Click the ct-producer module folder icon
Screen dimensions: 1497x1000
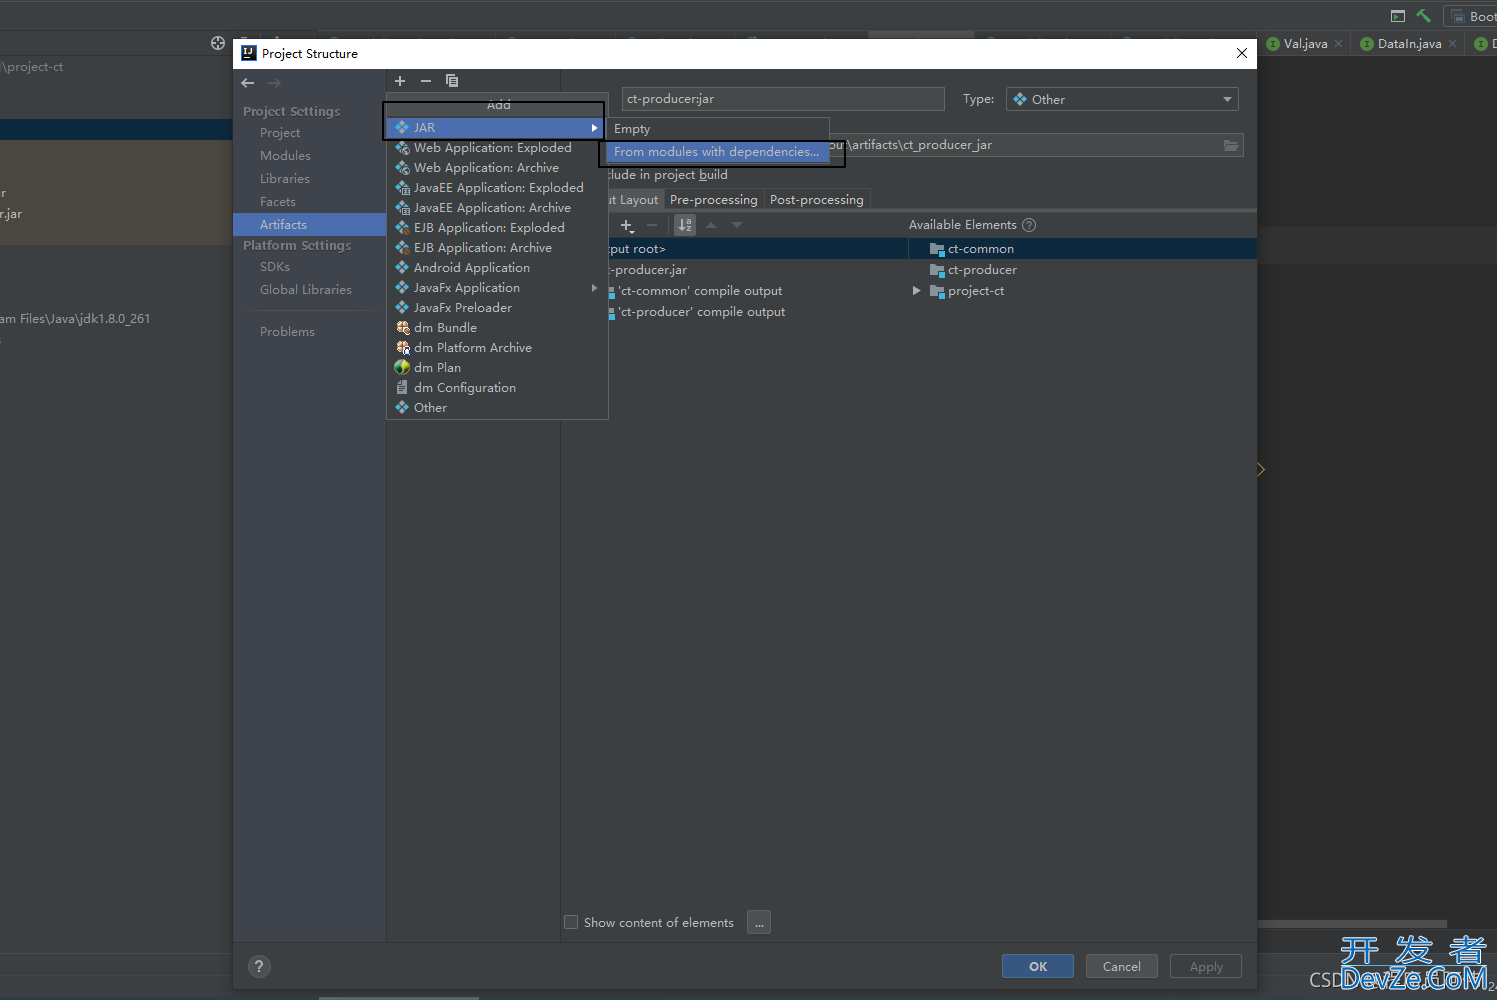pyautogui.click(x=937, y=270)
